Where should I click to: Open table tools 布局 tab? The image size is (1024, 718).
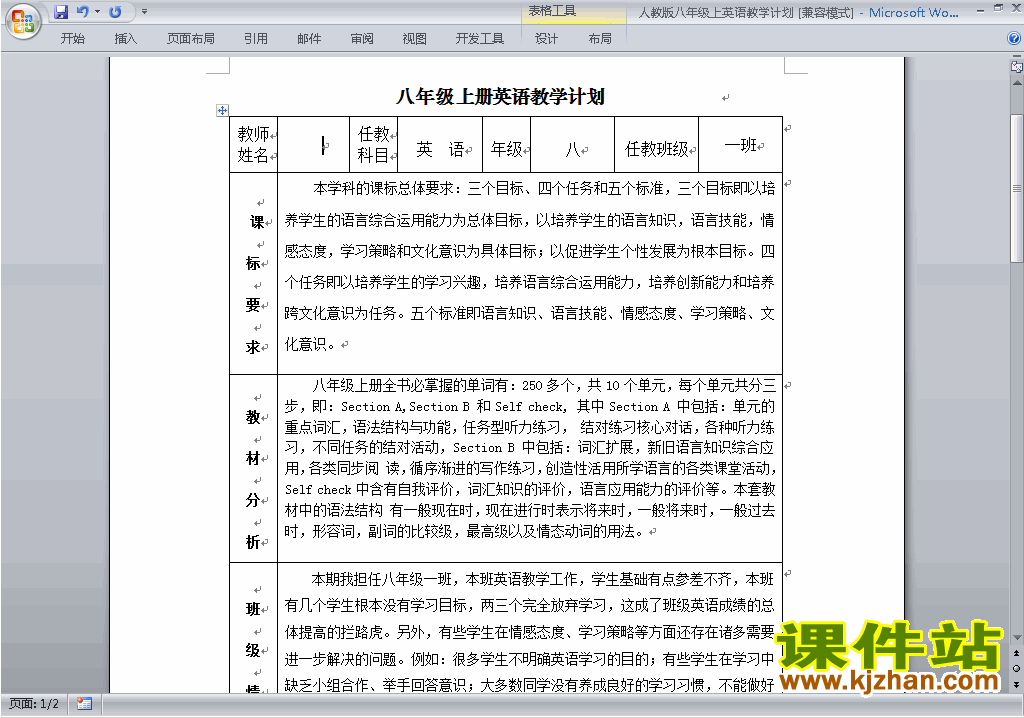(x=600, y=39)
